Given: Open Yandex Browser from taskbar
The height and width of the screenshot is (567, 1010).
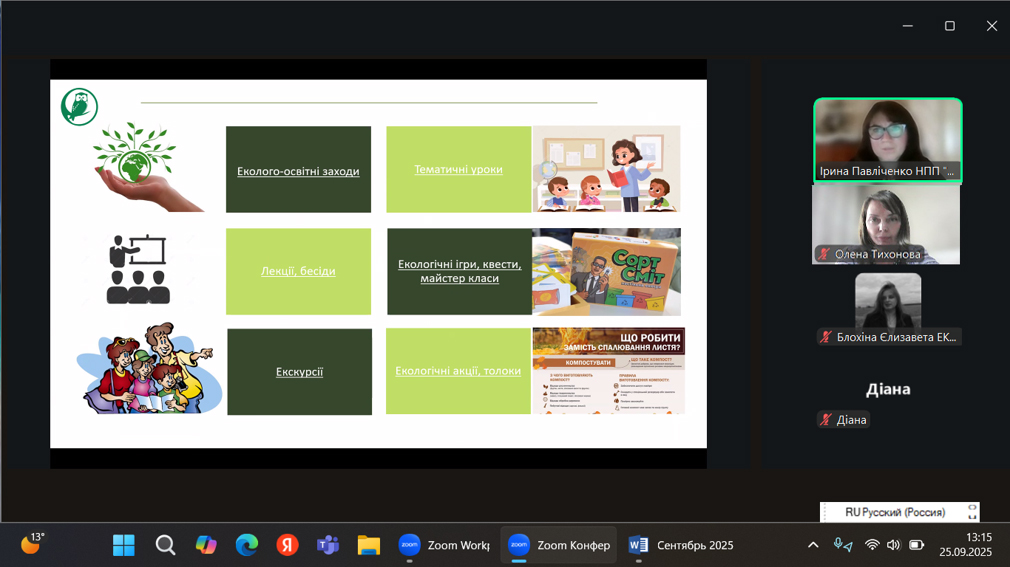Looking at the screenshot, I should [x=288, y=545].
